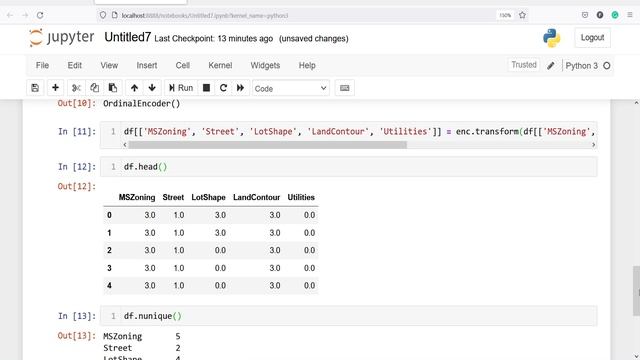Open the browser hamburger menu
This screenshot has height=360, width=640.
coord(630,15)
